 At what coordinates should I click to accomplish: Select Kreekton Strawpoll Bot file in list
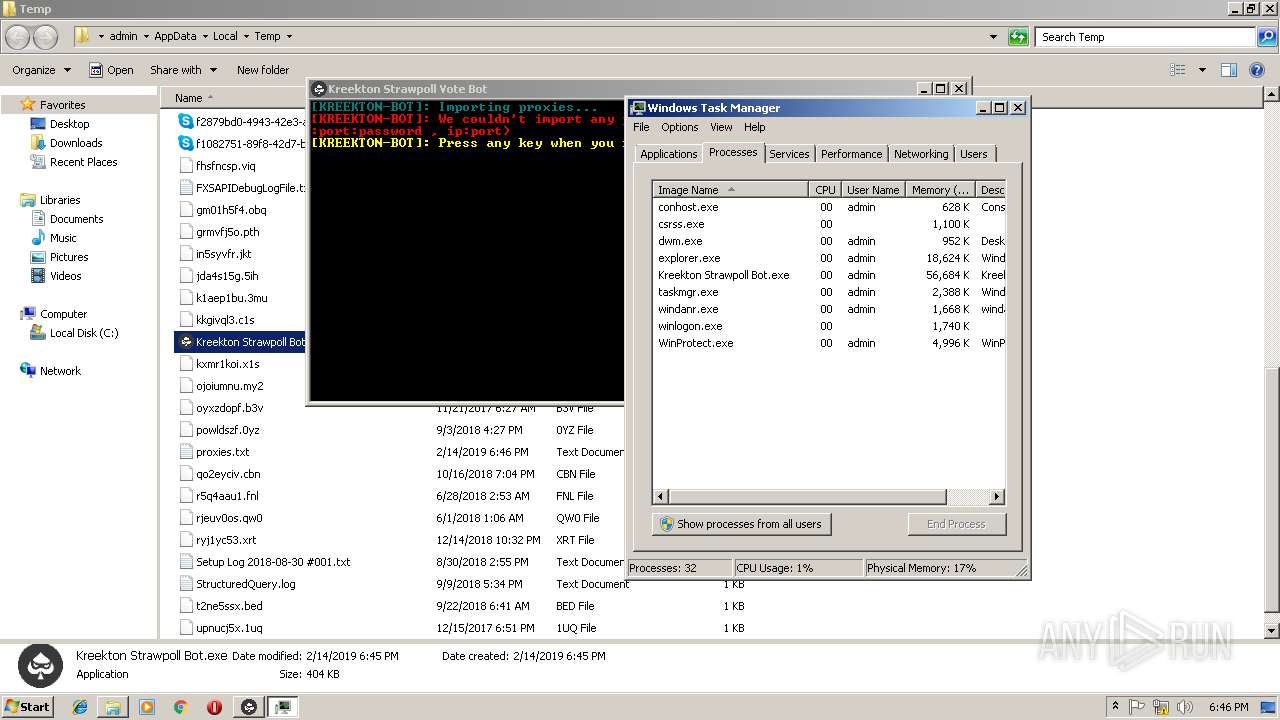pyautogui.click(x=242, y=342)
